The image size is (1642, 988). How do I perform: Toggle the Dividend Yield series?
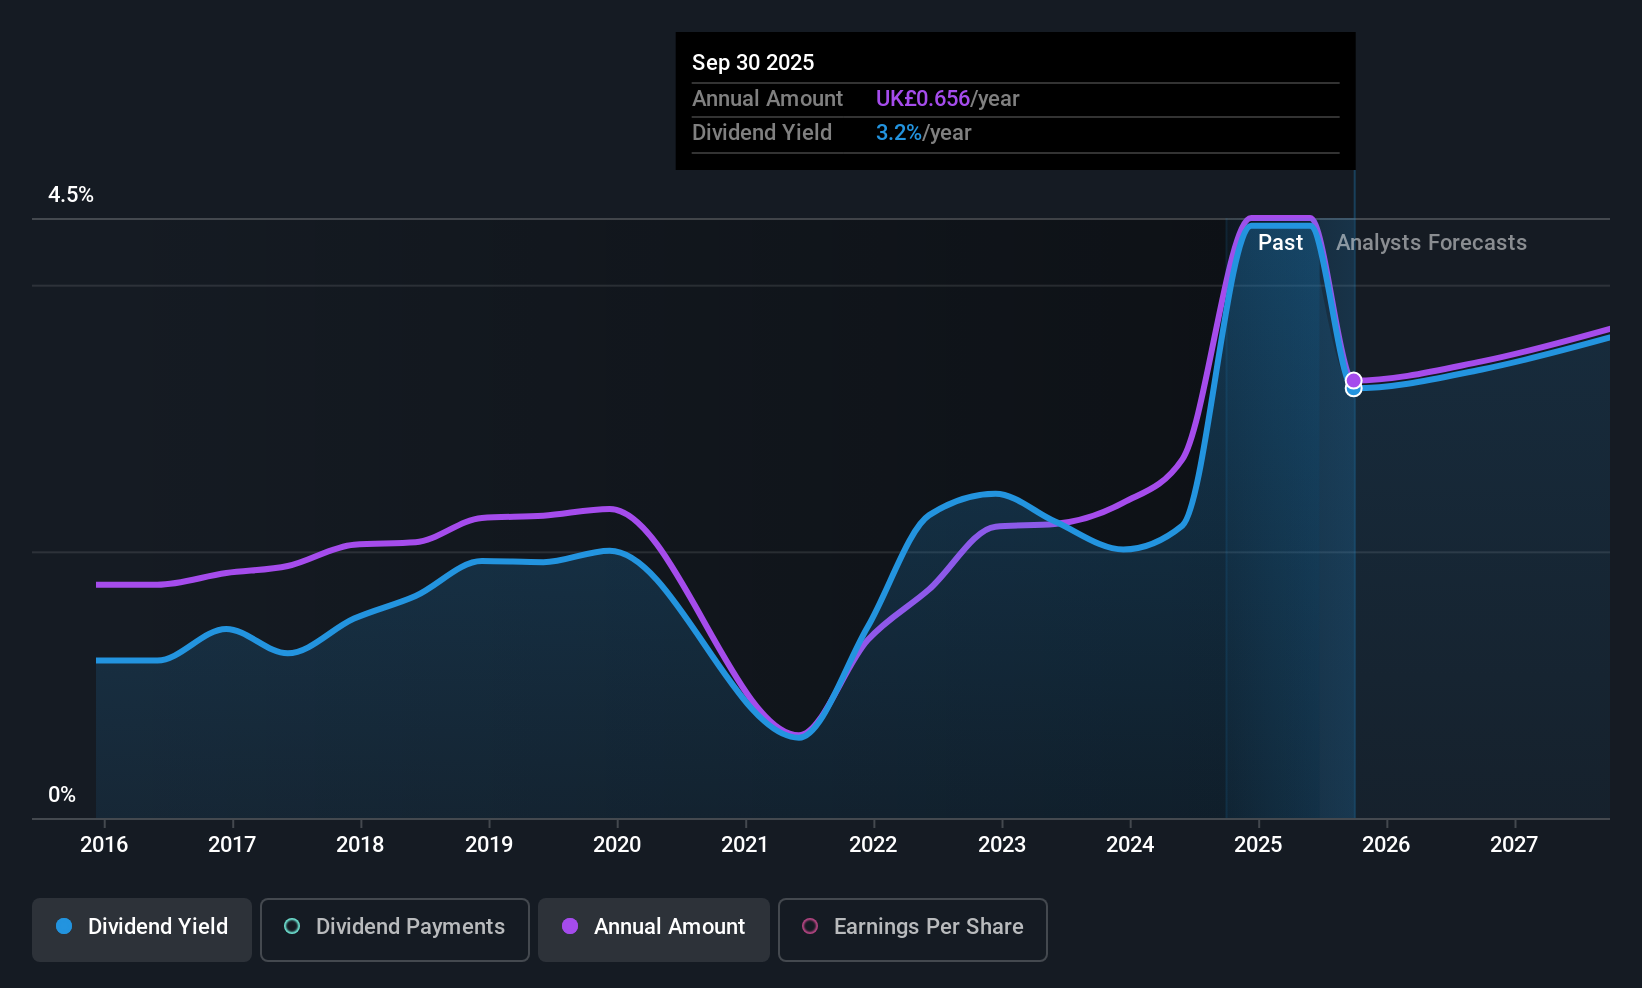point(142,929)
